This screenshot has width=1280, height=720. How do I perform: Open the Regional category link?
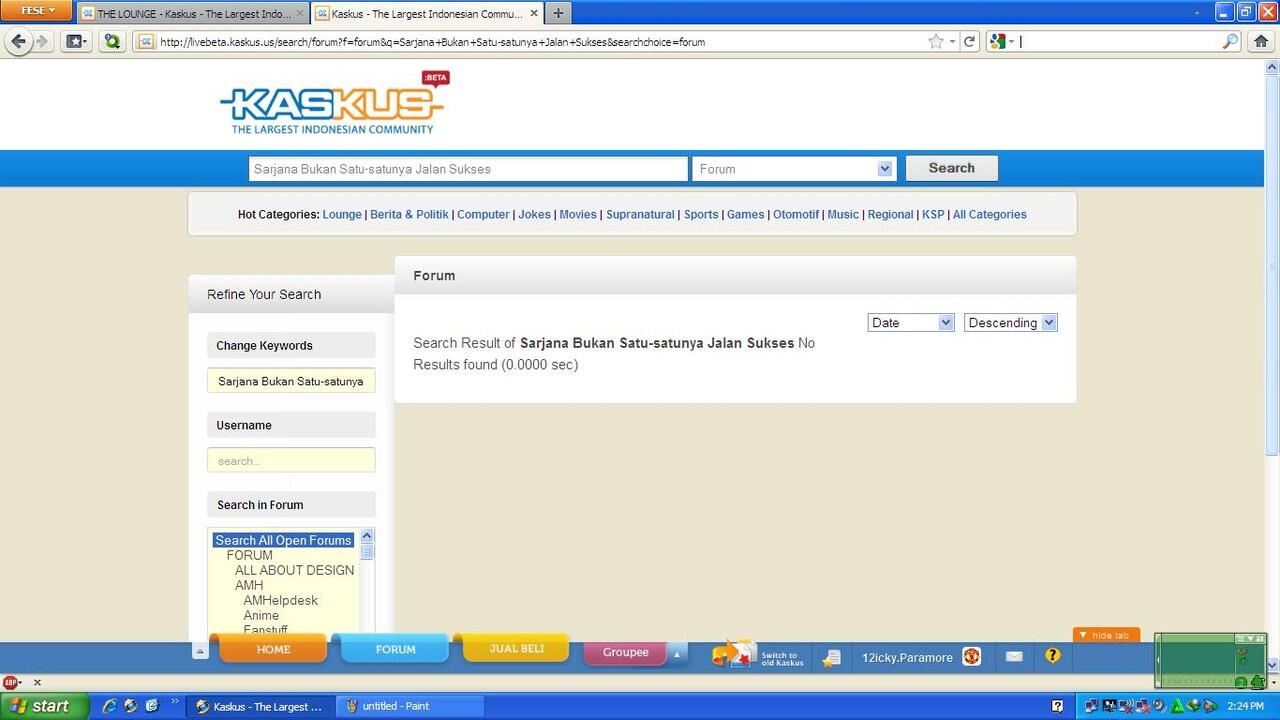890,214
